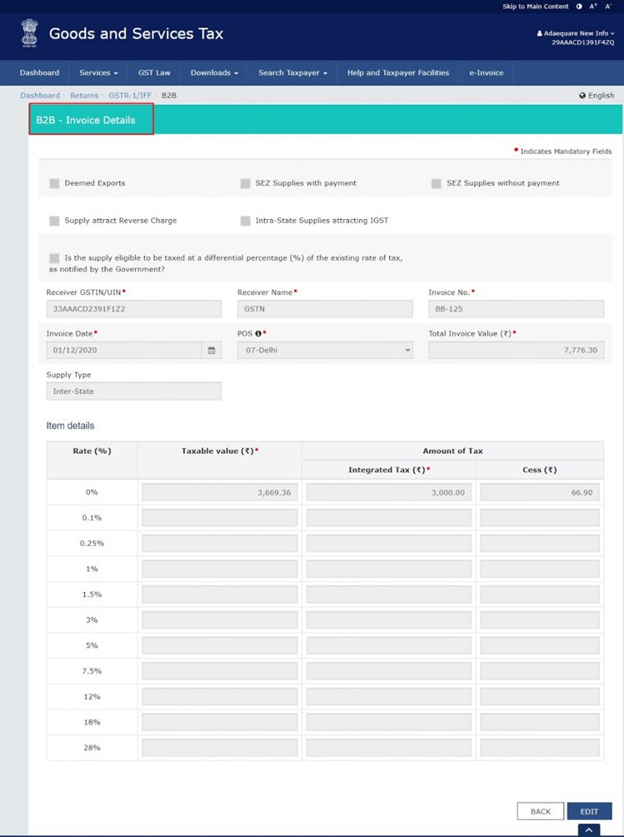Tick Supply attract Reverse Charge checkbox

pyautogui.click(x=55, y=221)
